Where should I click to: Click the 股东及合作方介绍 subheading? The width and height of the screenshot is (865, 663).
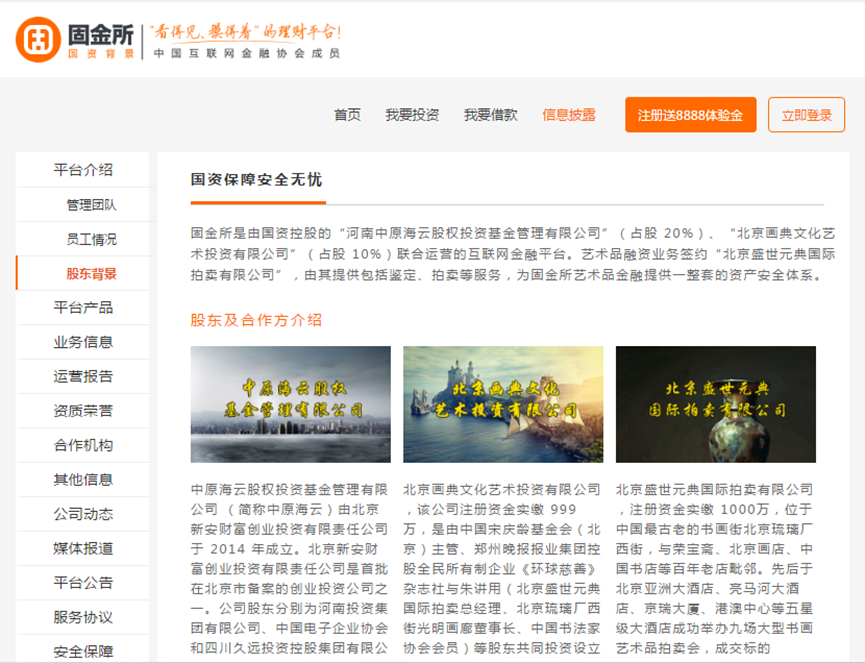[x=256, y=320]
